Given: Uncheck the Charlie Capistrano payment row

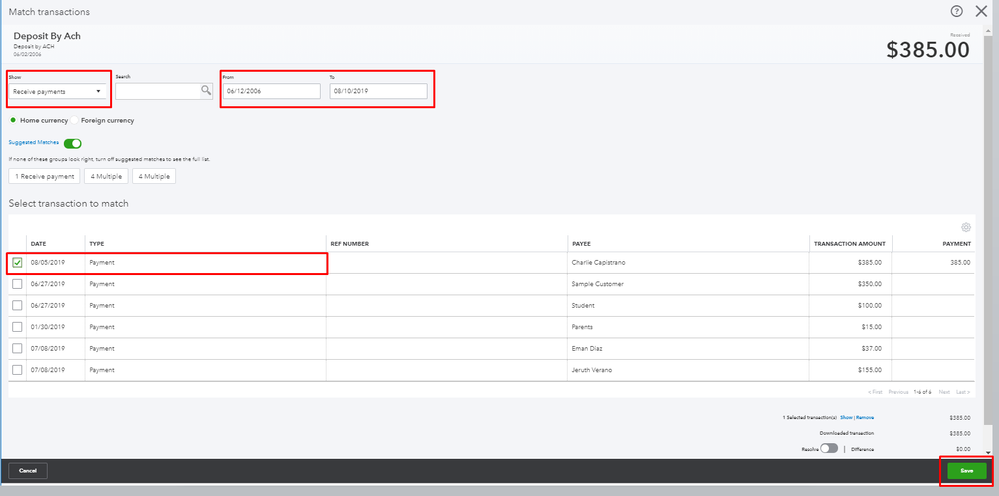Looking at the screenshot, I should [x=17, y=262].
